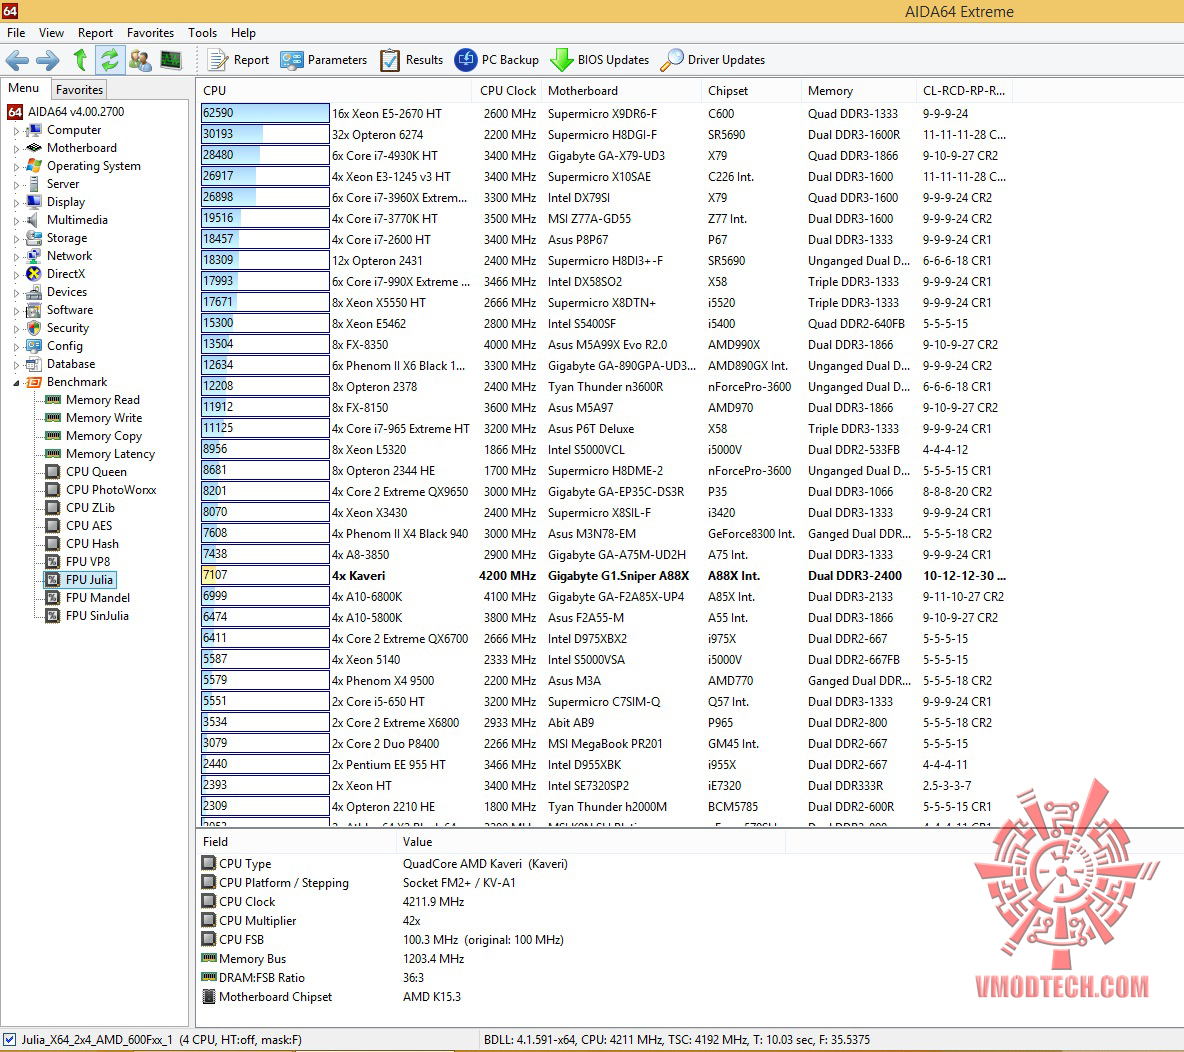The height and width of the screenshot is (1052, 1184).
Task: Click the 62590 score bar
Action: tap(265, 113)
